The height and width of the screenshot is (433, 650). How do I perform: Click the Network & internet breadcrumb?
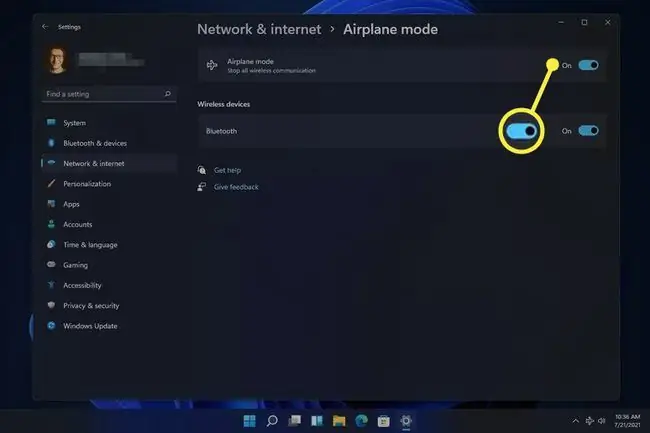click(x=259, y=29)
